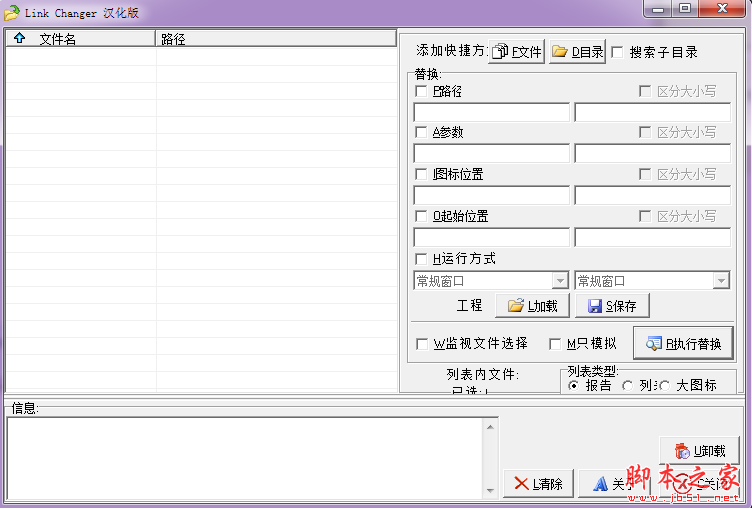
Task: Open the left 常规窗口 run mode dropdown
Action: click(x=560, y=281)
